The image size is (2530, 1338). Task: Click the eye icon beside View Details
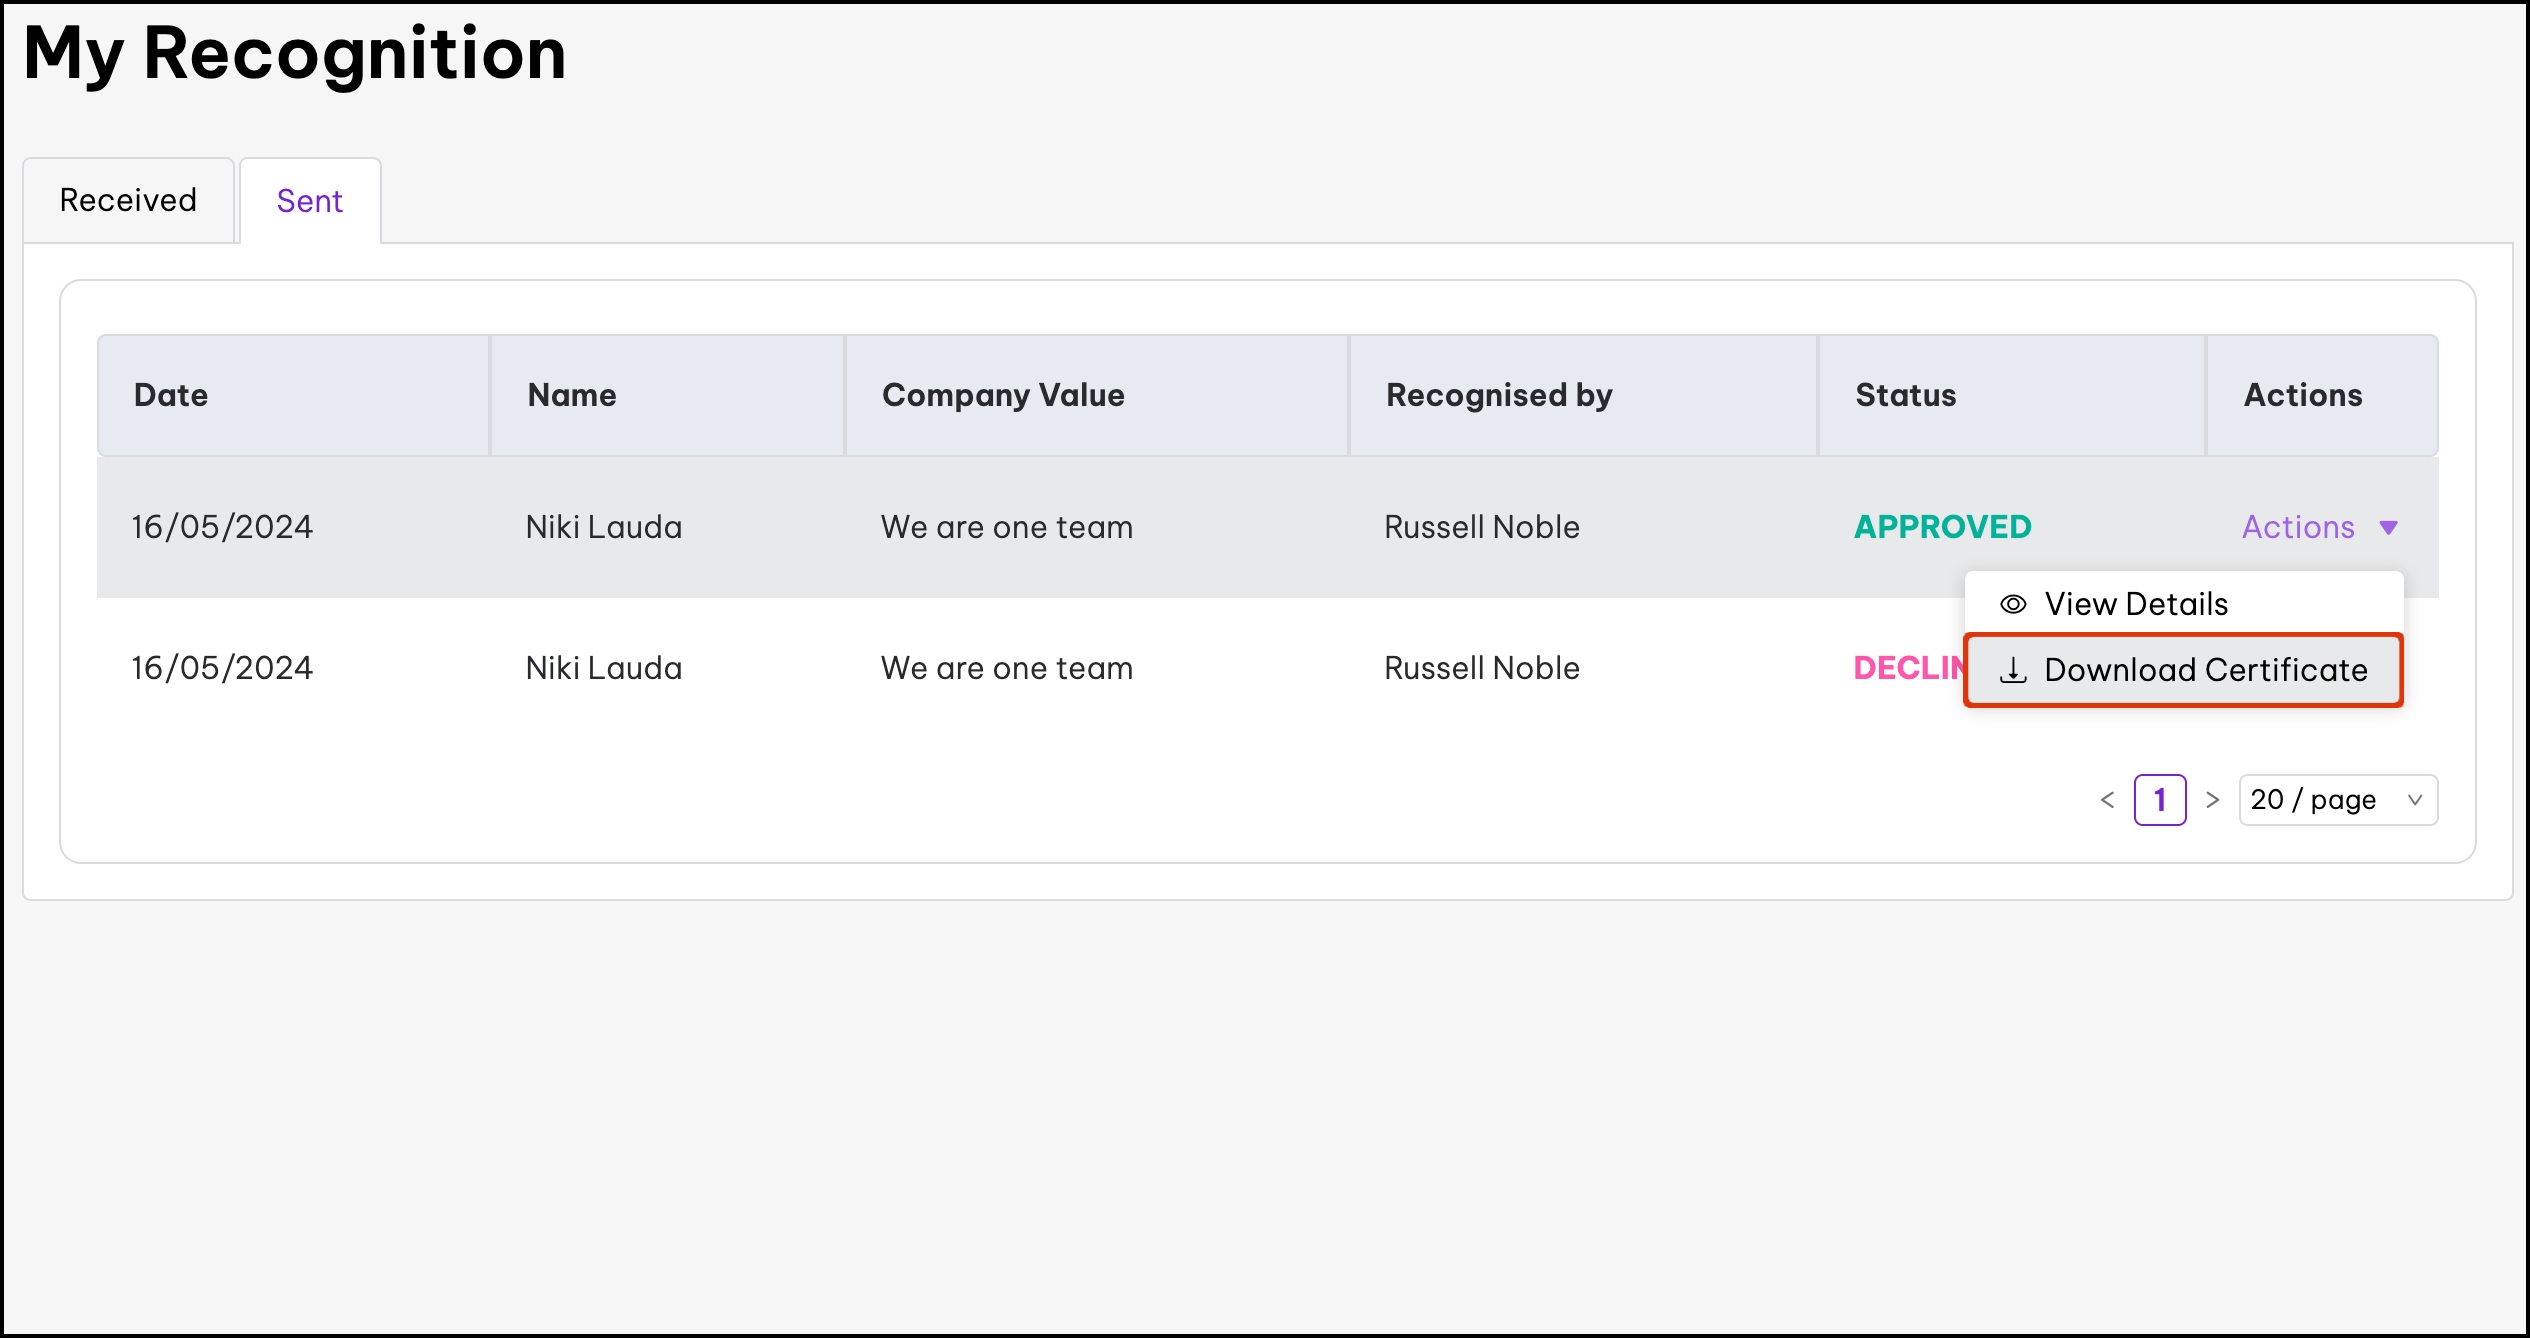2012,604
